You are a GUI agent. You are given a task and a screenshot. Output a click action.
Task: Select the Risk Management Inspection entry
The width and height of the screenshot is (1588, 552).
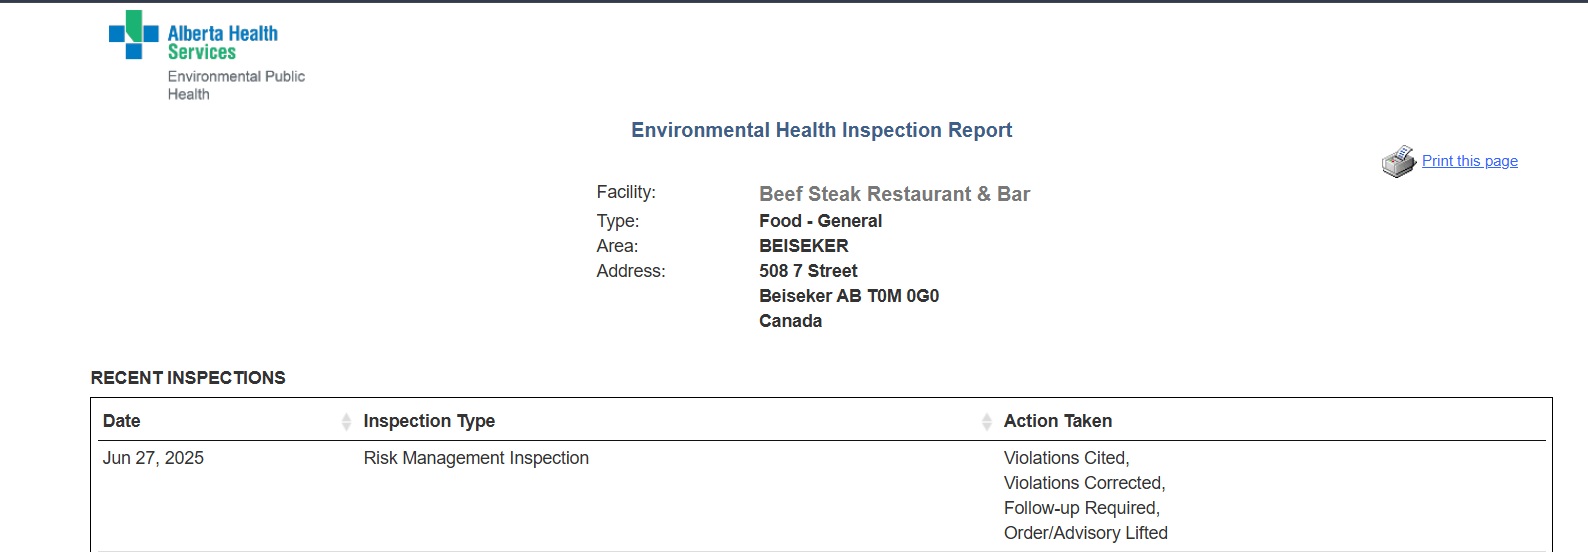476,458
